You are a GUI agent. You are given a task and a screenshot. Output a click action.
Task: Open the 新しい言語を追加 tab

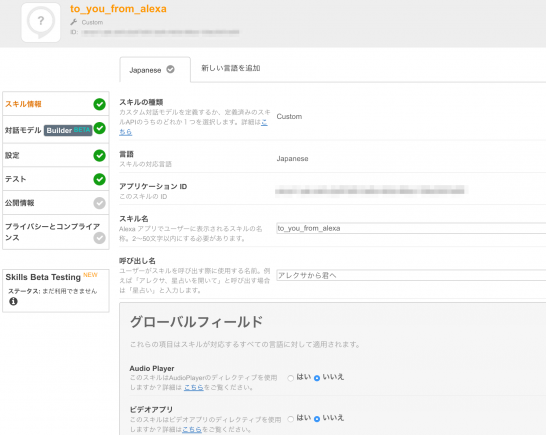(231, 68)
